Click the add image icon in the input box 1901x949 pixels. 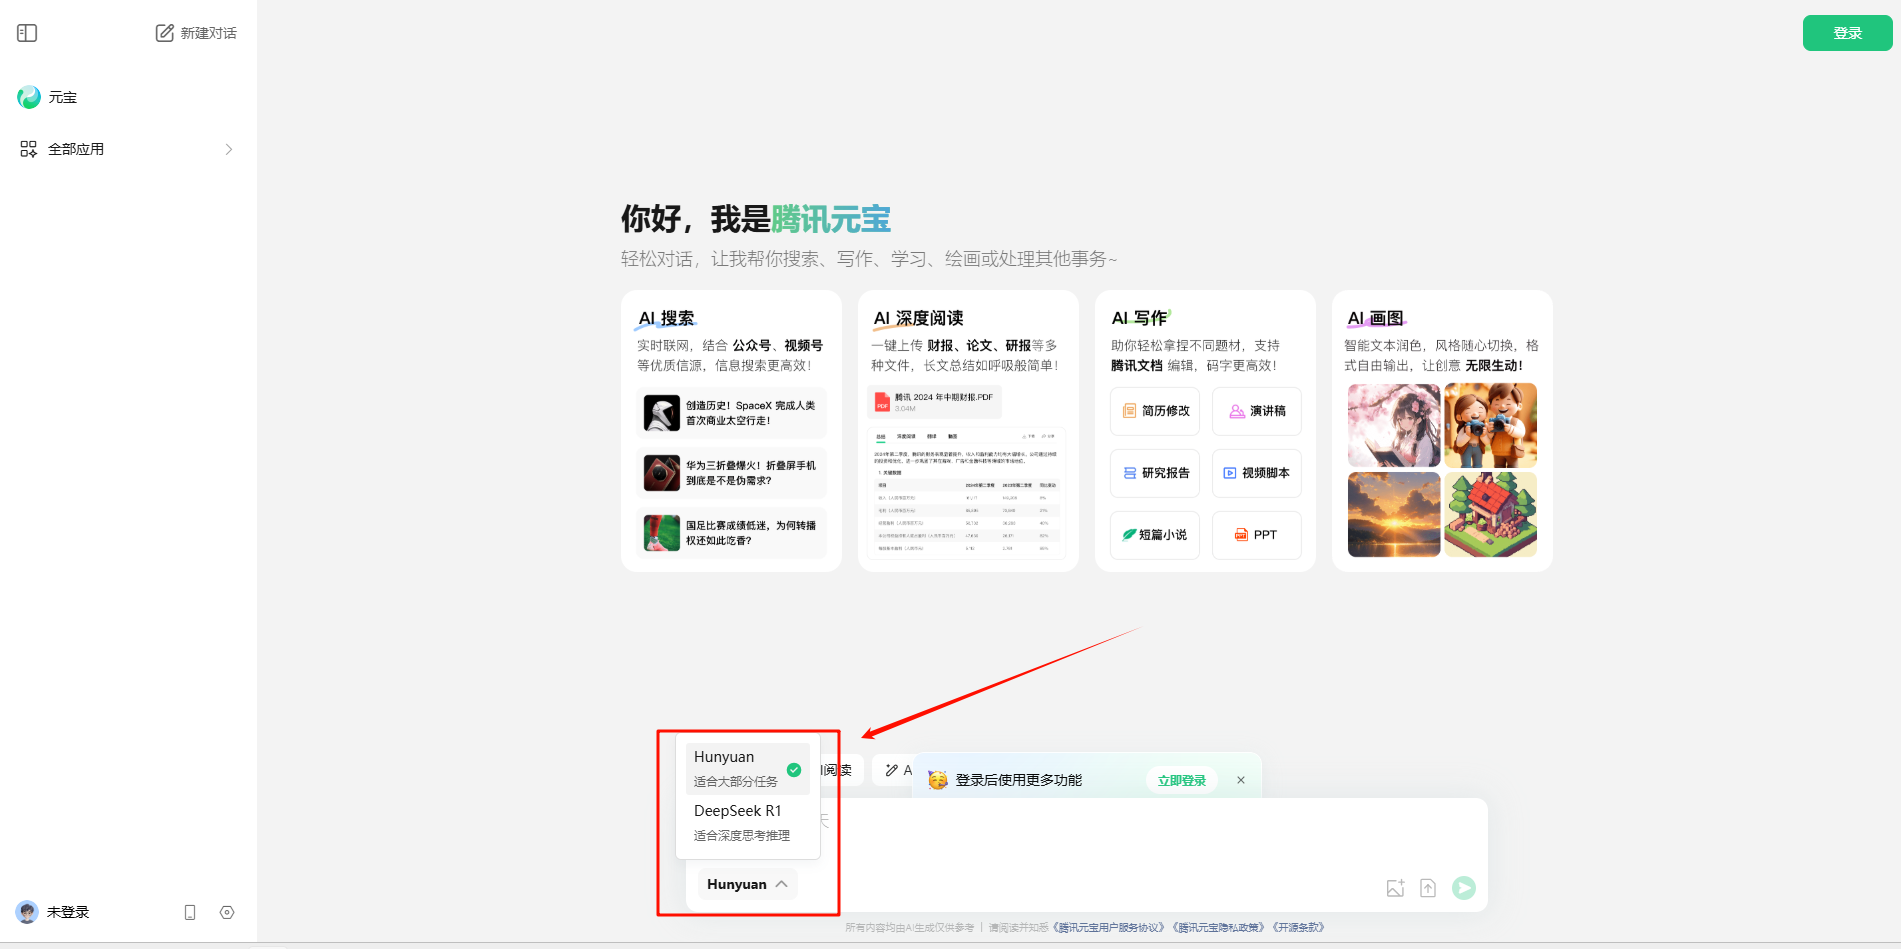[1395, 888]
